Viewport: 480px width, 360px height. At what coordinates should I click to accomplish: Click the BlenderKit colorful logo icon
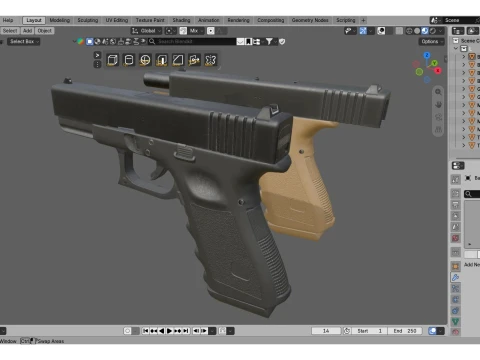[80, 42]
